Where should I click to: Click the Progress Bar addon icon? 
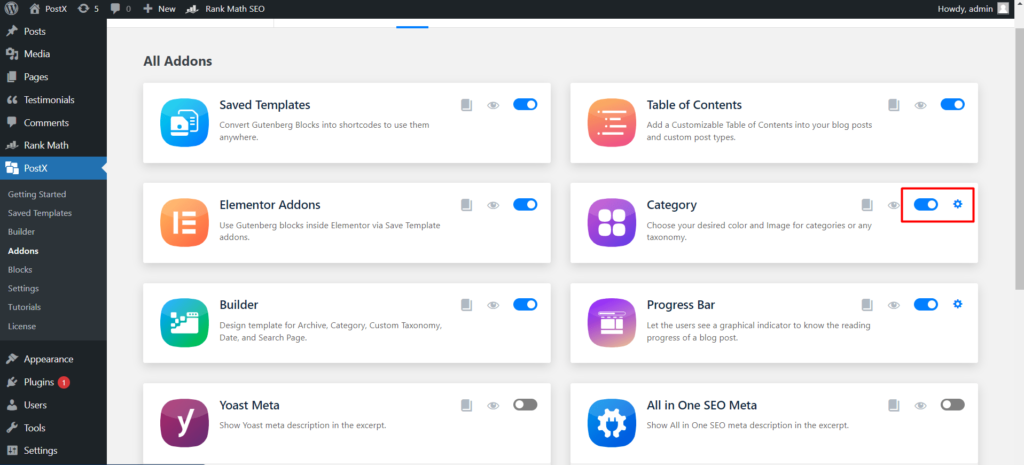[x=612, y=323]
